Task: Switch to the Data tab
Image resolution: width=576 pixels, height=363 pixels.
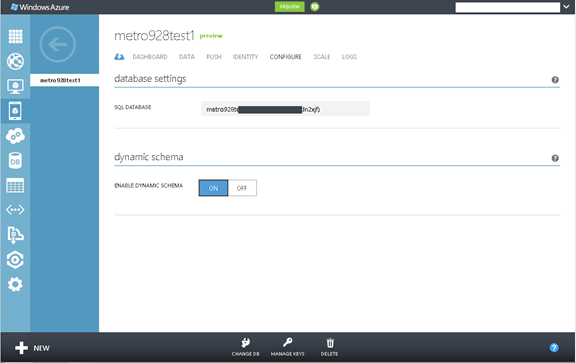Action: tap(187, 57)
